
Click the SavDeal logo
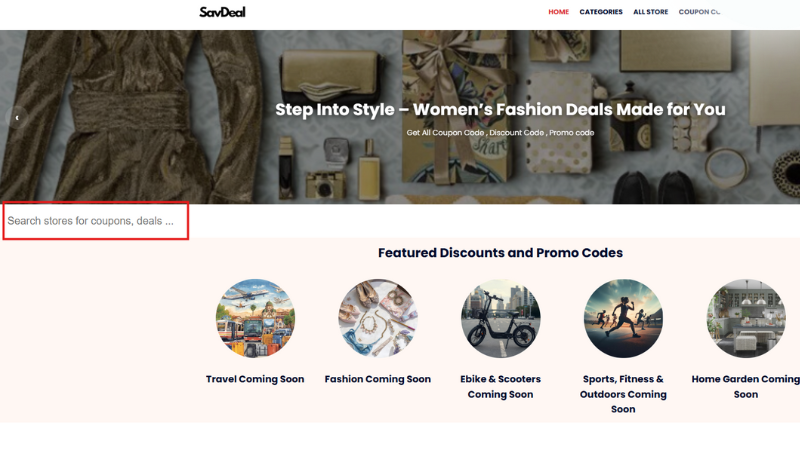[x=222, y=12]
